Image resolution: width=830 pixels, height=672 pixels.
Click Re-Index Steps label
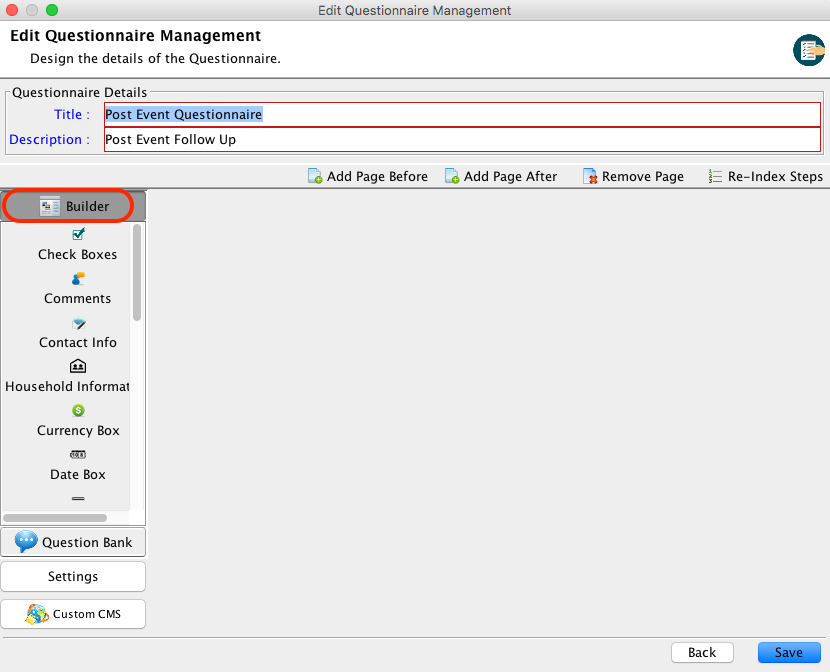pos(775,176)
